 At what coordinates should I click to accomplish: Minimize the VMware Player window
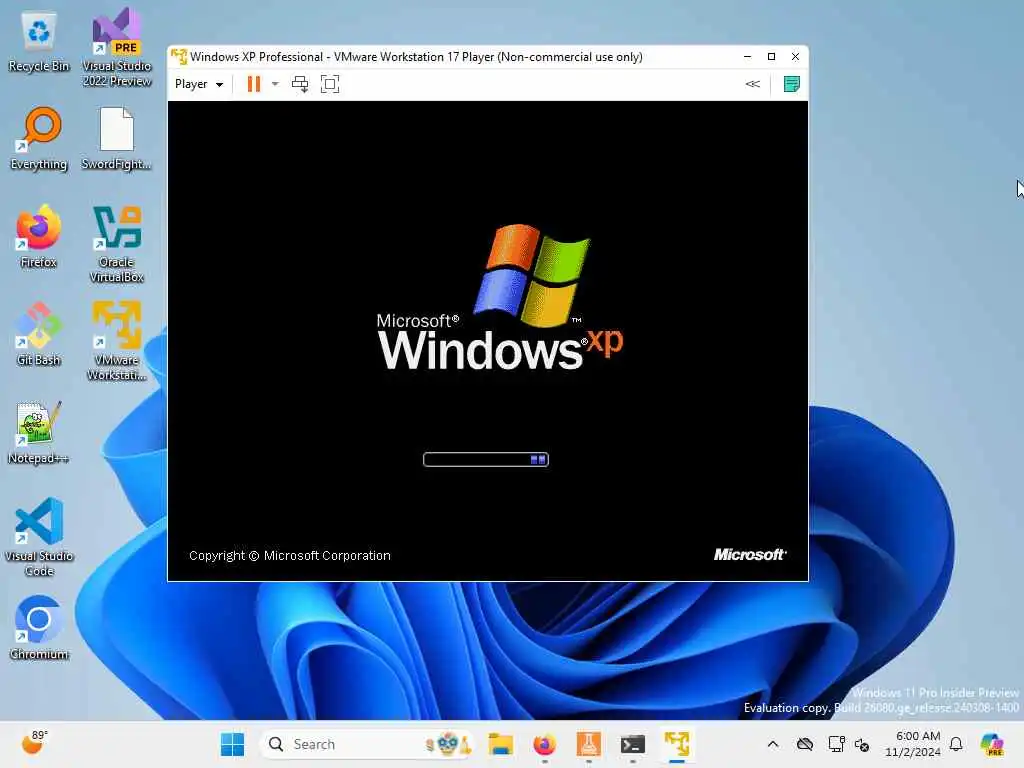pos(747,57)
